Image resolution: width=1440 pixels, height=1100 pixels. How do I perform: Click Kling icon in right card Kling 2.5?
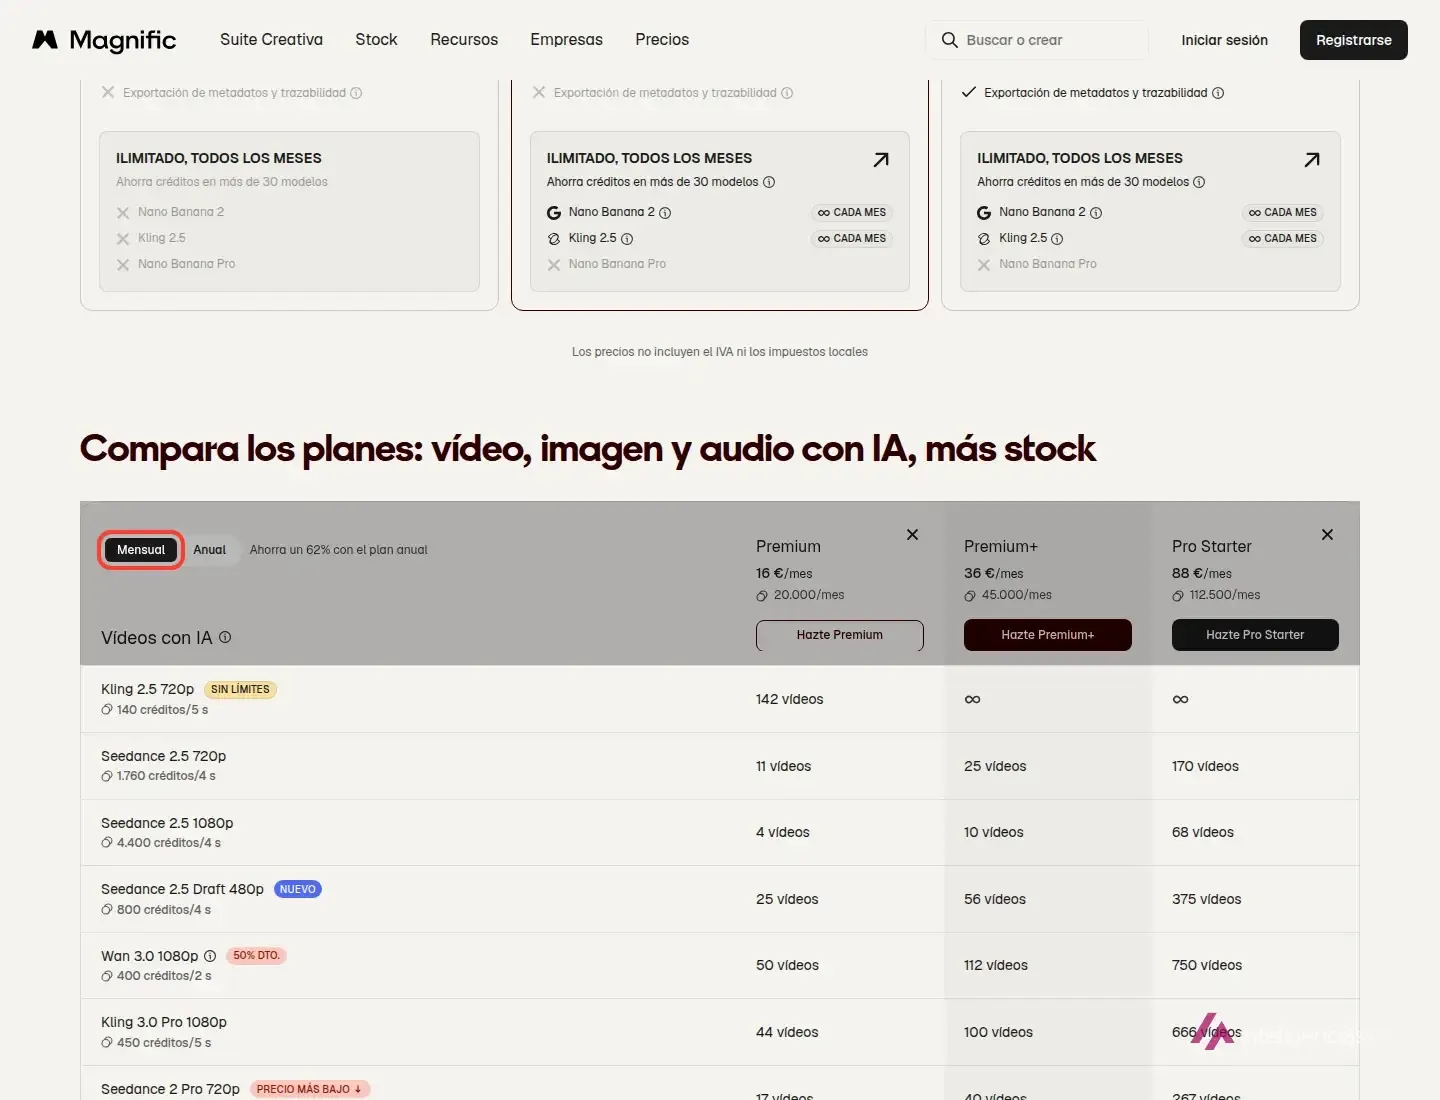pyautogui.click(x=984, y=239)
